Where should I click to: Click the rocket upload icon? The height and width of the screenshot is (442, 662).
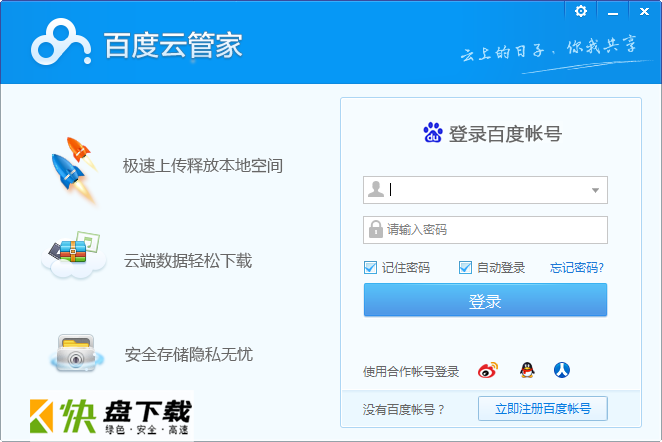click(x=74, y=170)
